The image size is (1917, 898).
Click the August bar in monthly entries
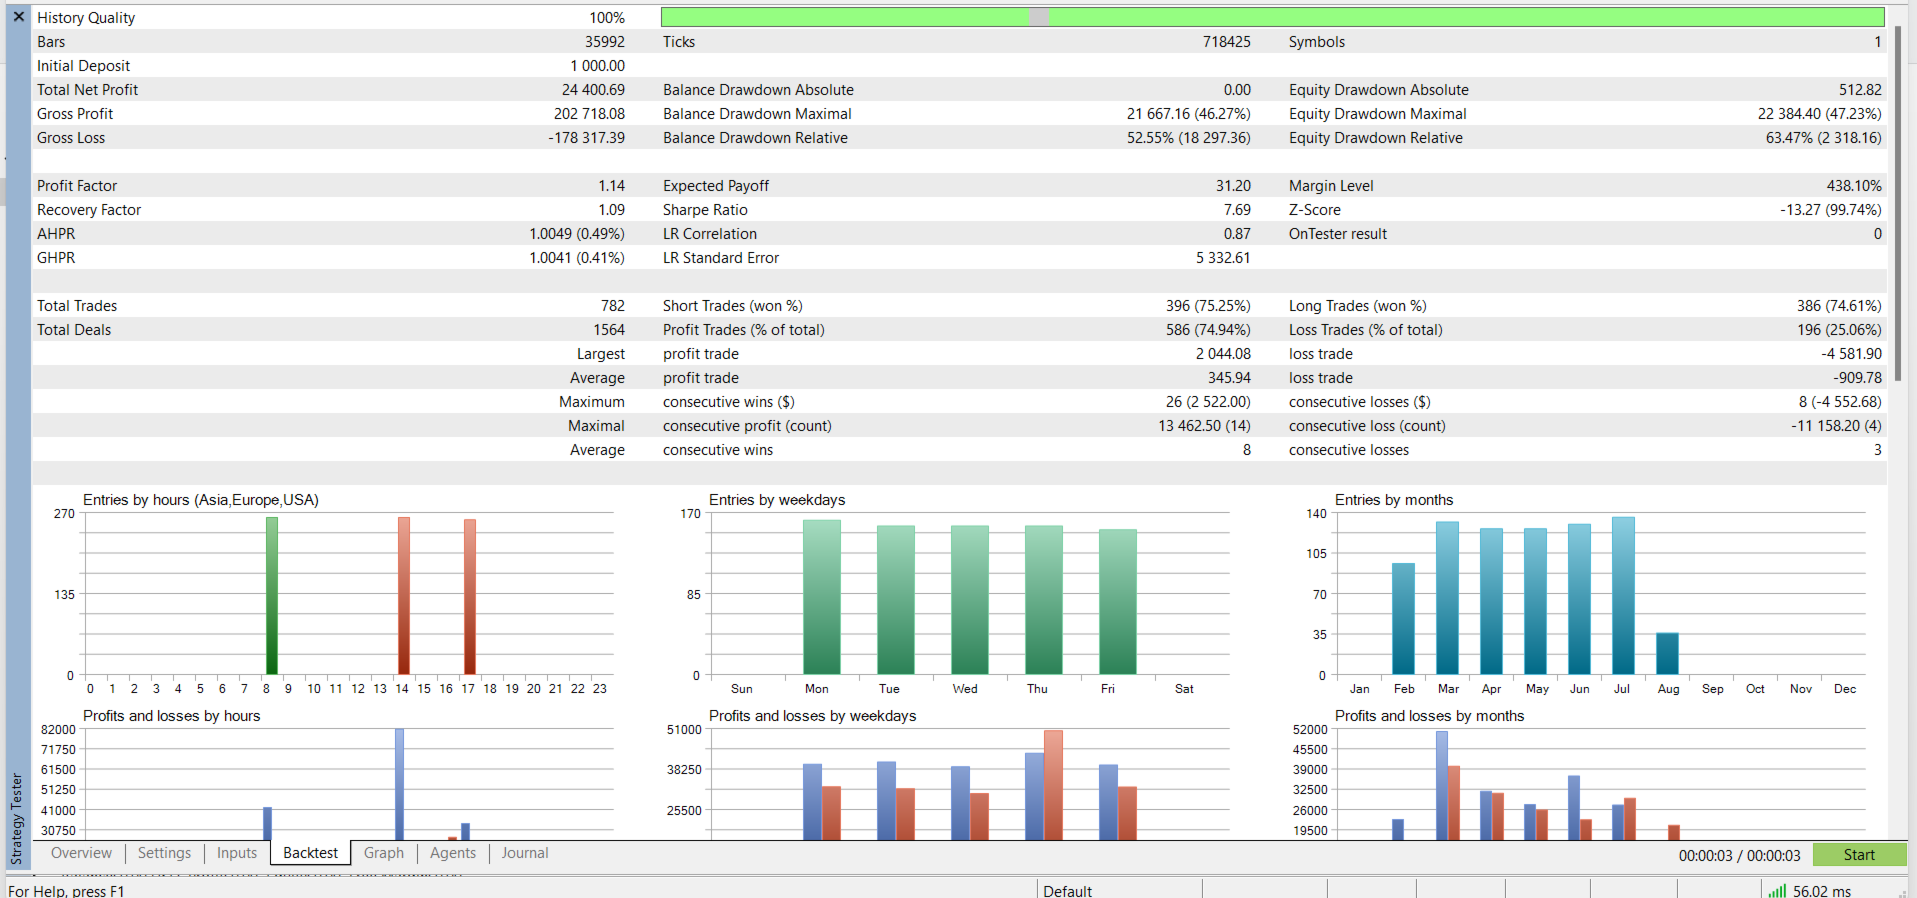[1667, 654]
